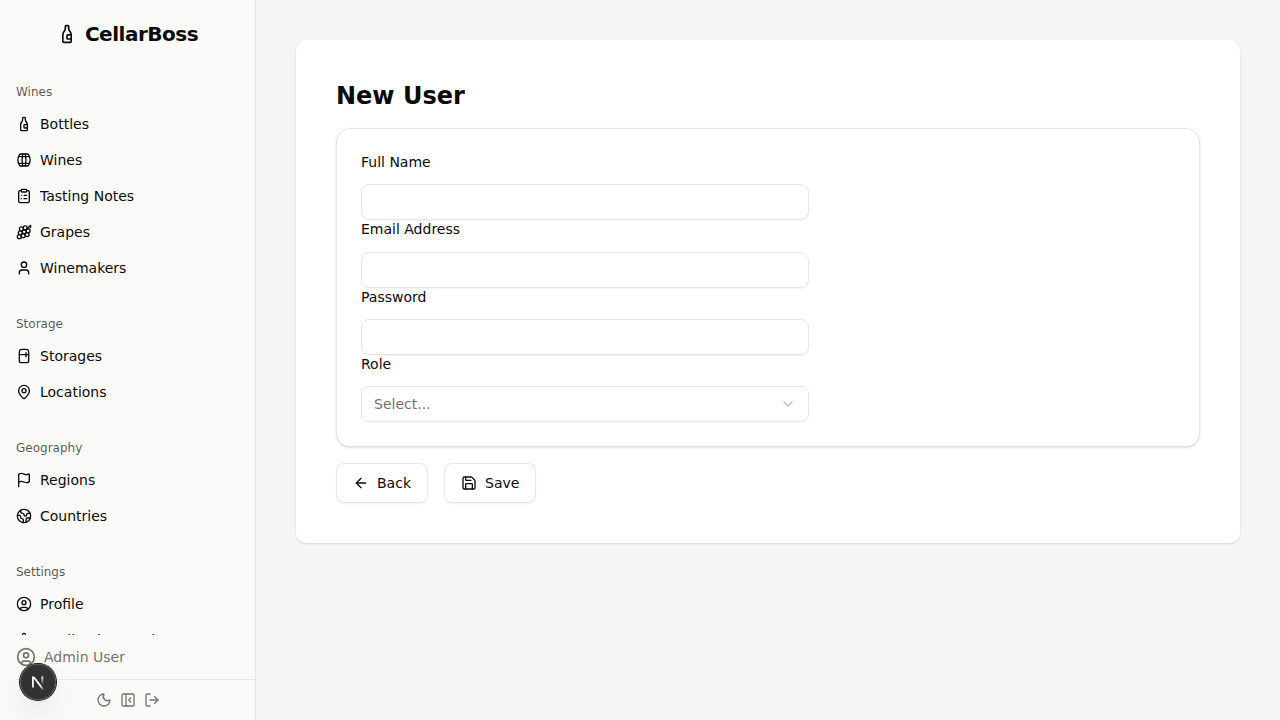The width and height of the screenshot is (1280, 720).
Task: Click the Save button
Action: click(x=489, y=483)
